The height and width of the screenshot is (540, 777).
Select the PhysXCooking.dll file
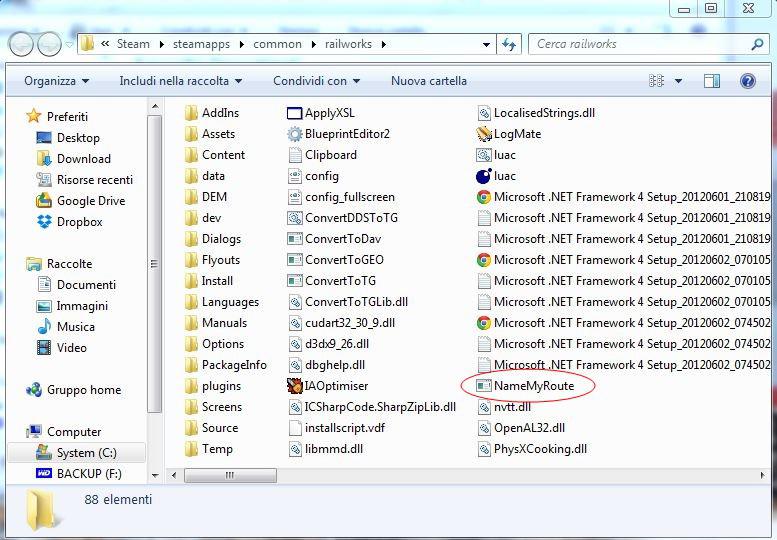[532, 449]
